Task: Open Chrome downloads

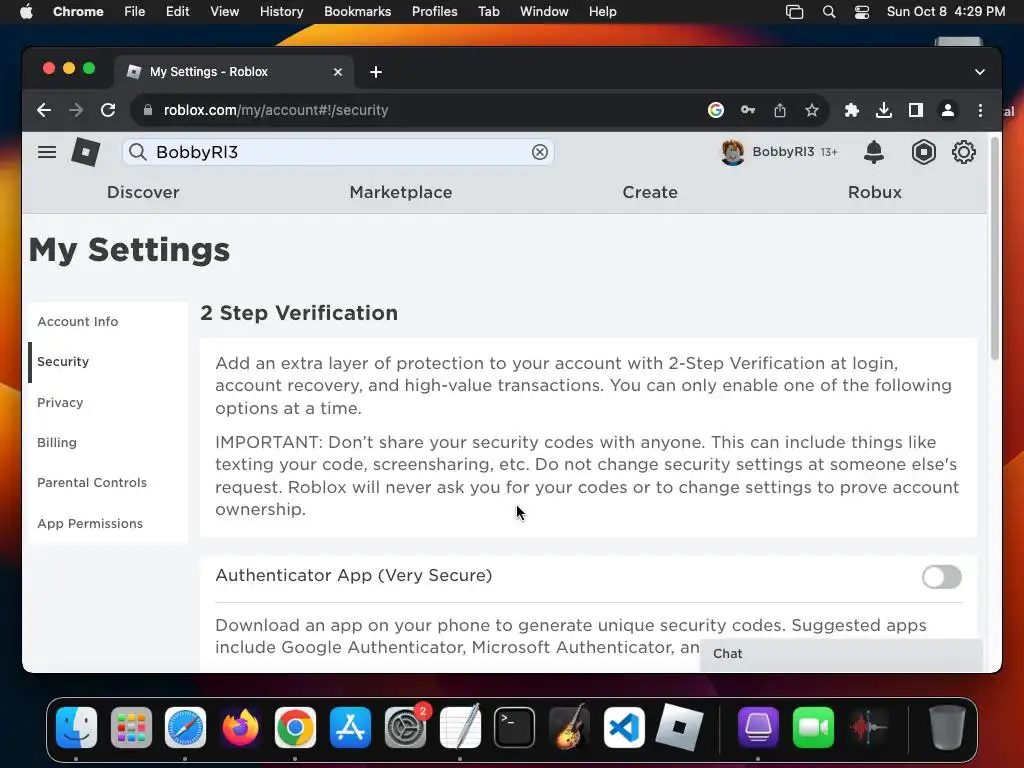Action: pos(884,110)
